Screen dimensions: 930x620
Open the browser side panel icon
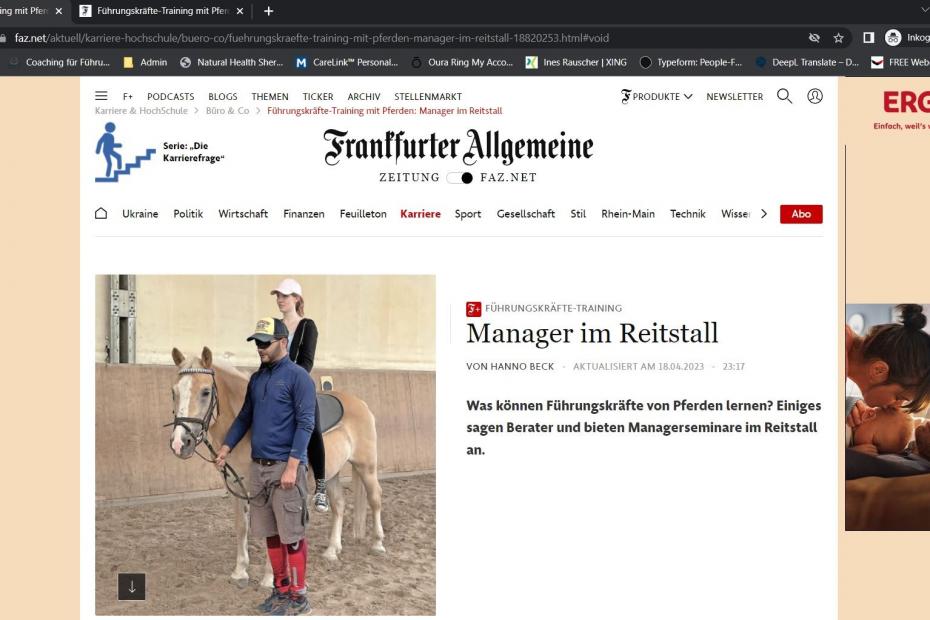point(868,38)
